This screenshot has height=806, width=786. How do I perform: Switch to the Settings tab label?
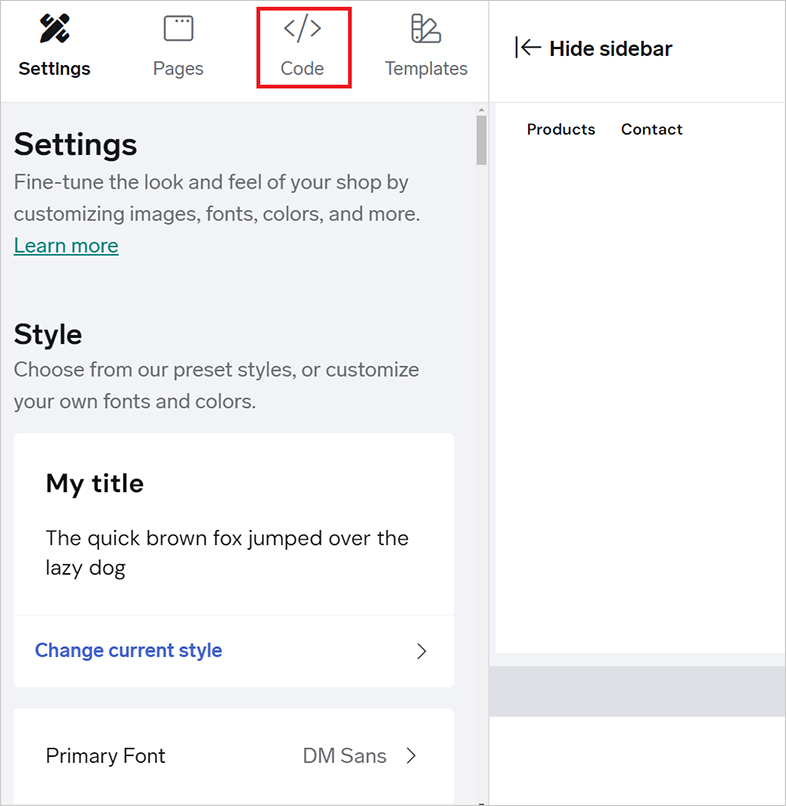click(x=54, y=68)
